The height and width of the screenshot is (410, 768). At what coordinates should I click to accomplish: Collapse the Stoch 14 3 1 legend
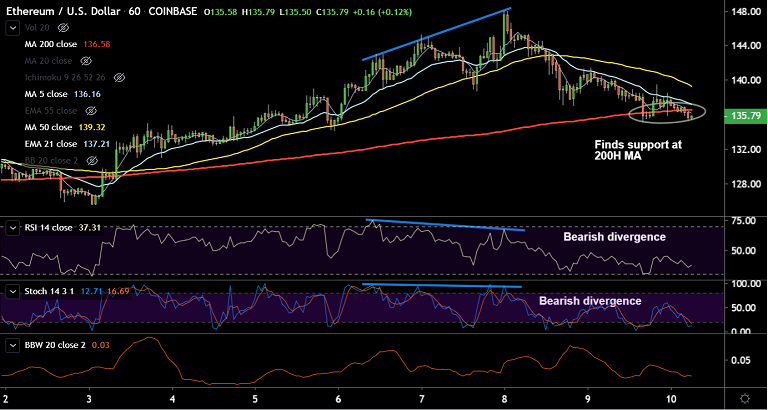(x=13, y=292)
